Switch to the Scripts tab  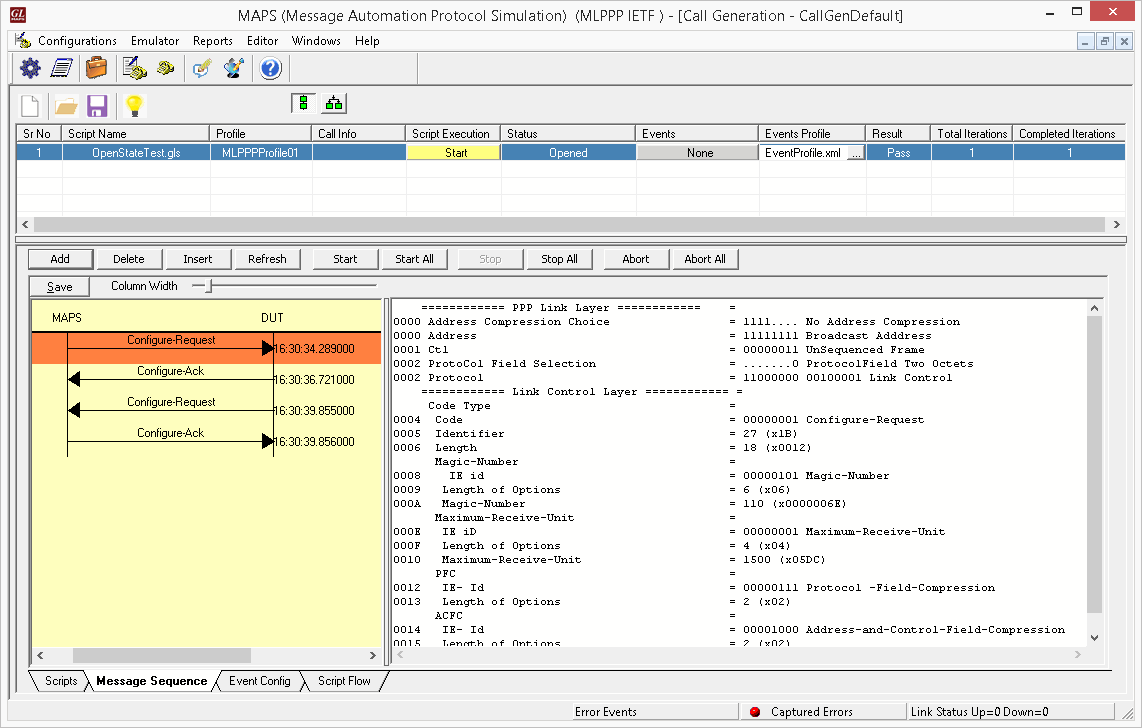tap(61, 681)
